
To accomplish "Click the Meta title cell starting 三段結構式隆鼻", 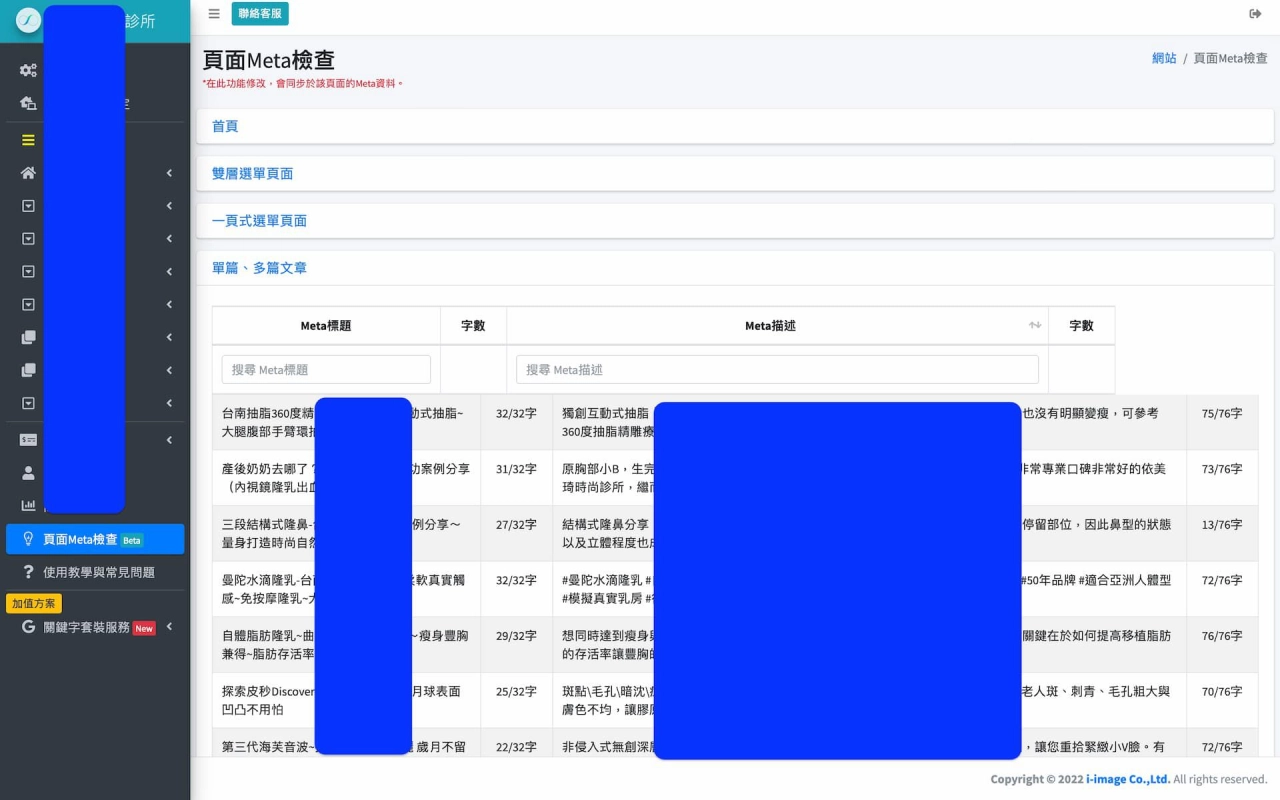I will click(346, 534).
